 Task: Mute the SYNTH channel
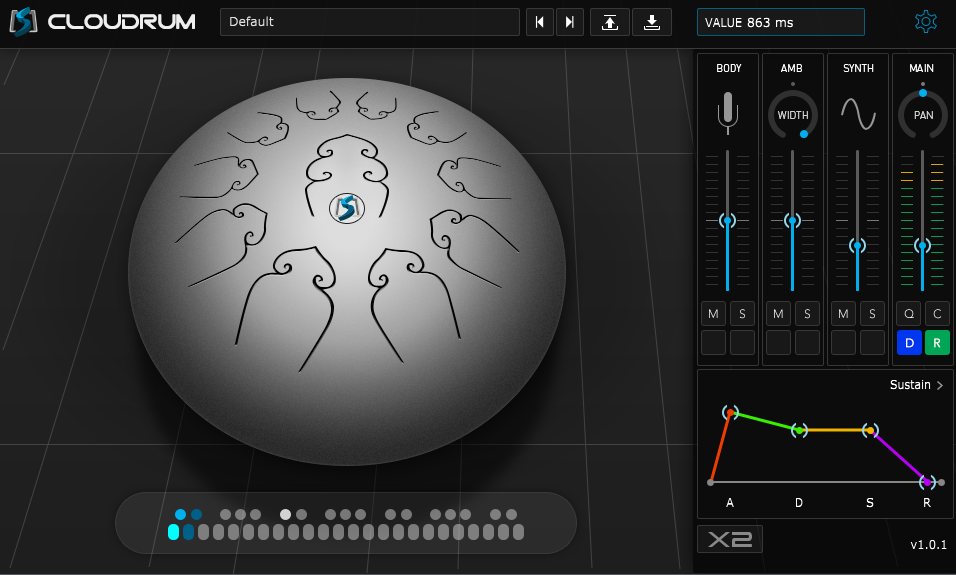point(843,313)
